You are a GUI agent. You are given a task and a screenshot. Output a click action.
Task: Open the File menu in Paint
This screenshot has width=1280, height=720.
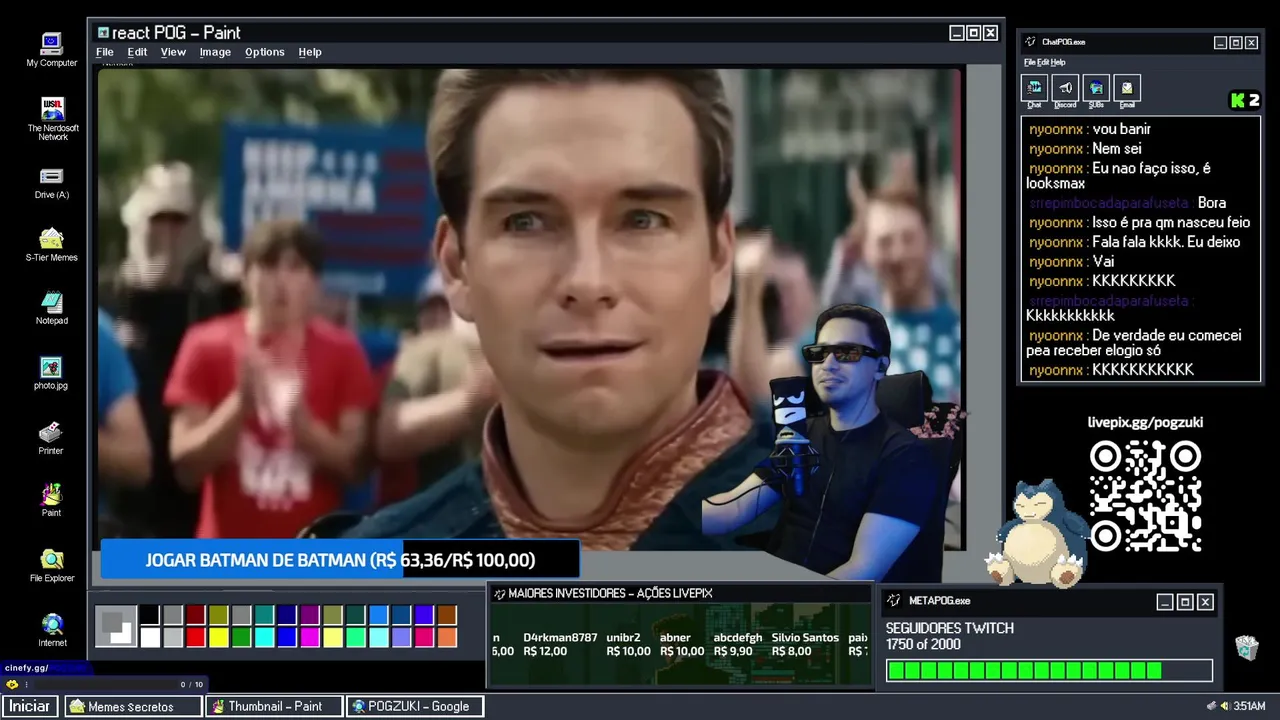click(104, 52)
